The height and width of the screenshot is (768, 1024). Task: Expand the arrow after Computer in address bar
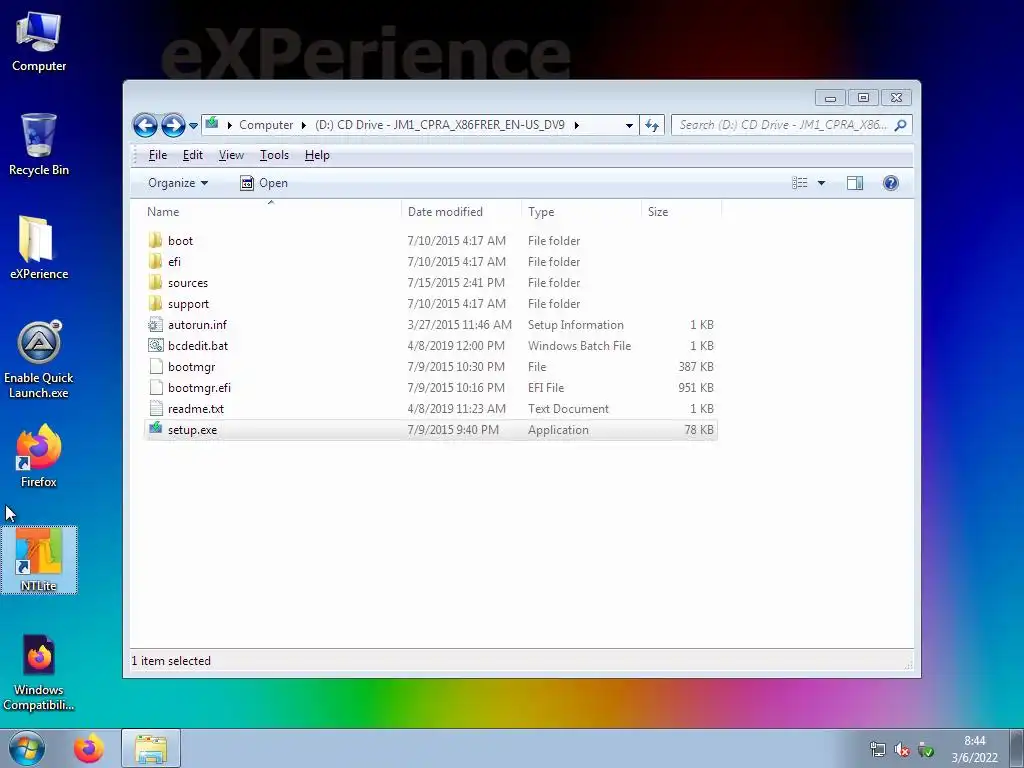304,125
